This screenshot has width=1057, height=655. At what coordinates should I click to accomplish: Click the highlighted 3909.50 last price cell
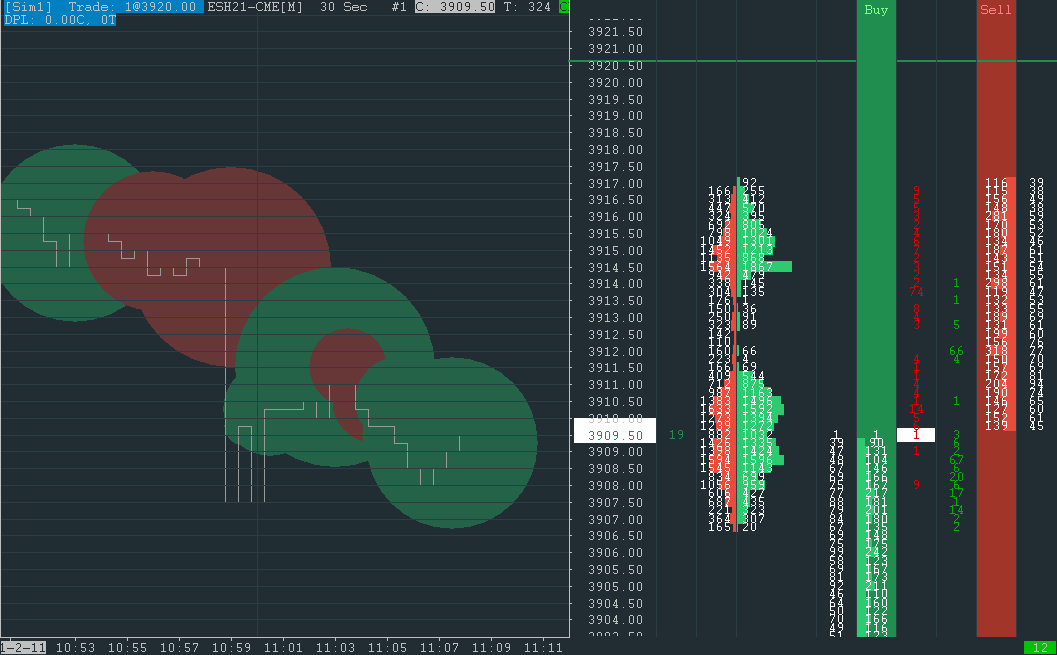[615, 431]
